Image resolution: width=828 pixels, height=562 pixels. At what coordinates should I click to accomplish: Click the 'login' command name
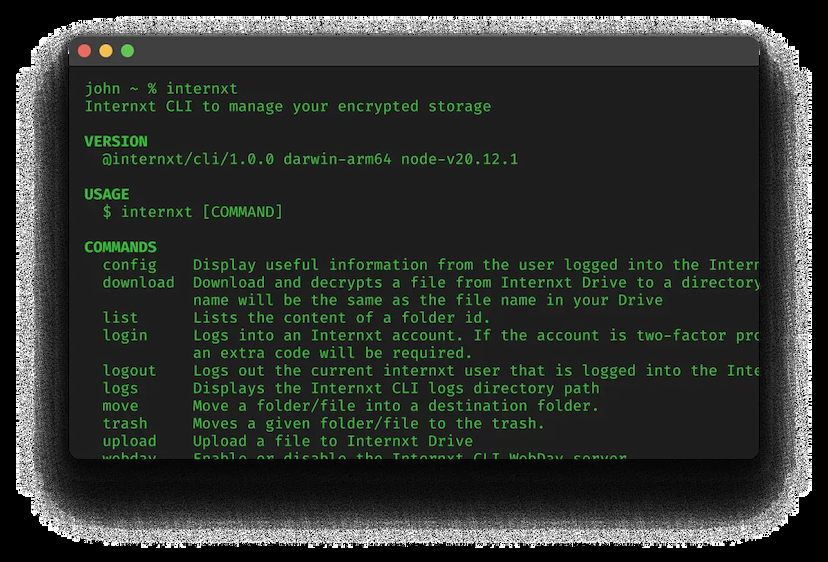[125, 335]
